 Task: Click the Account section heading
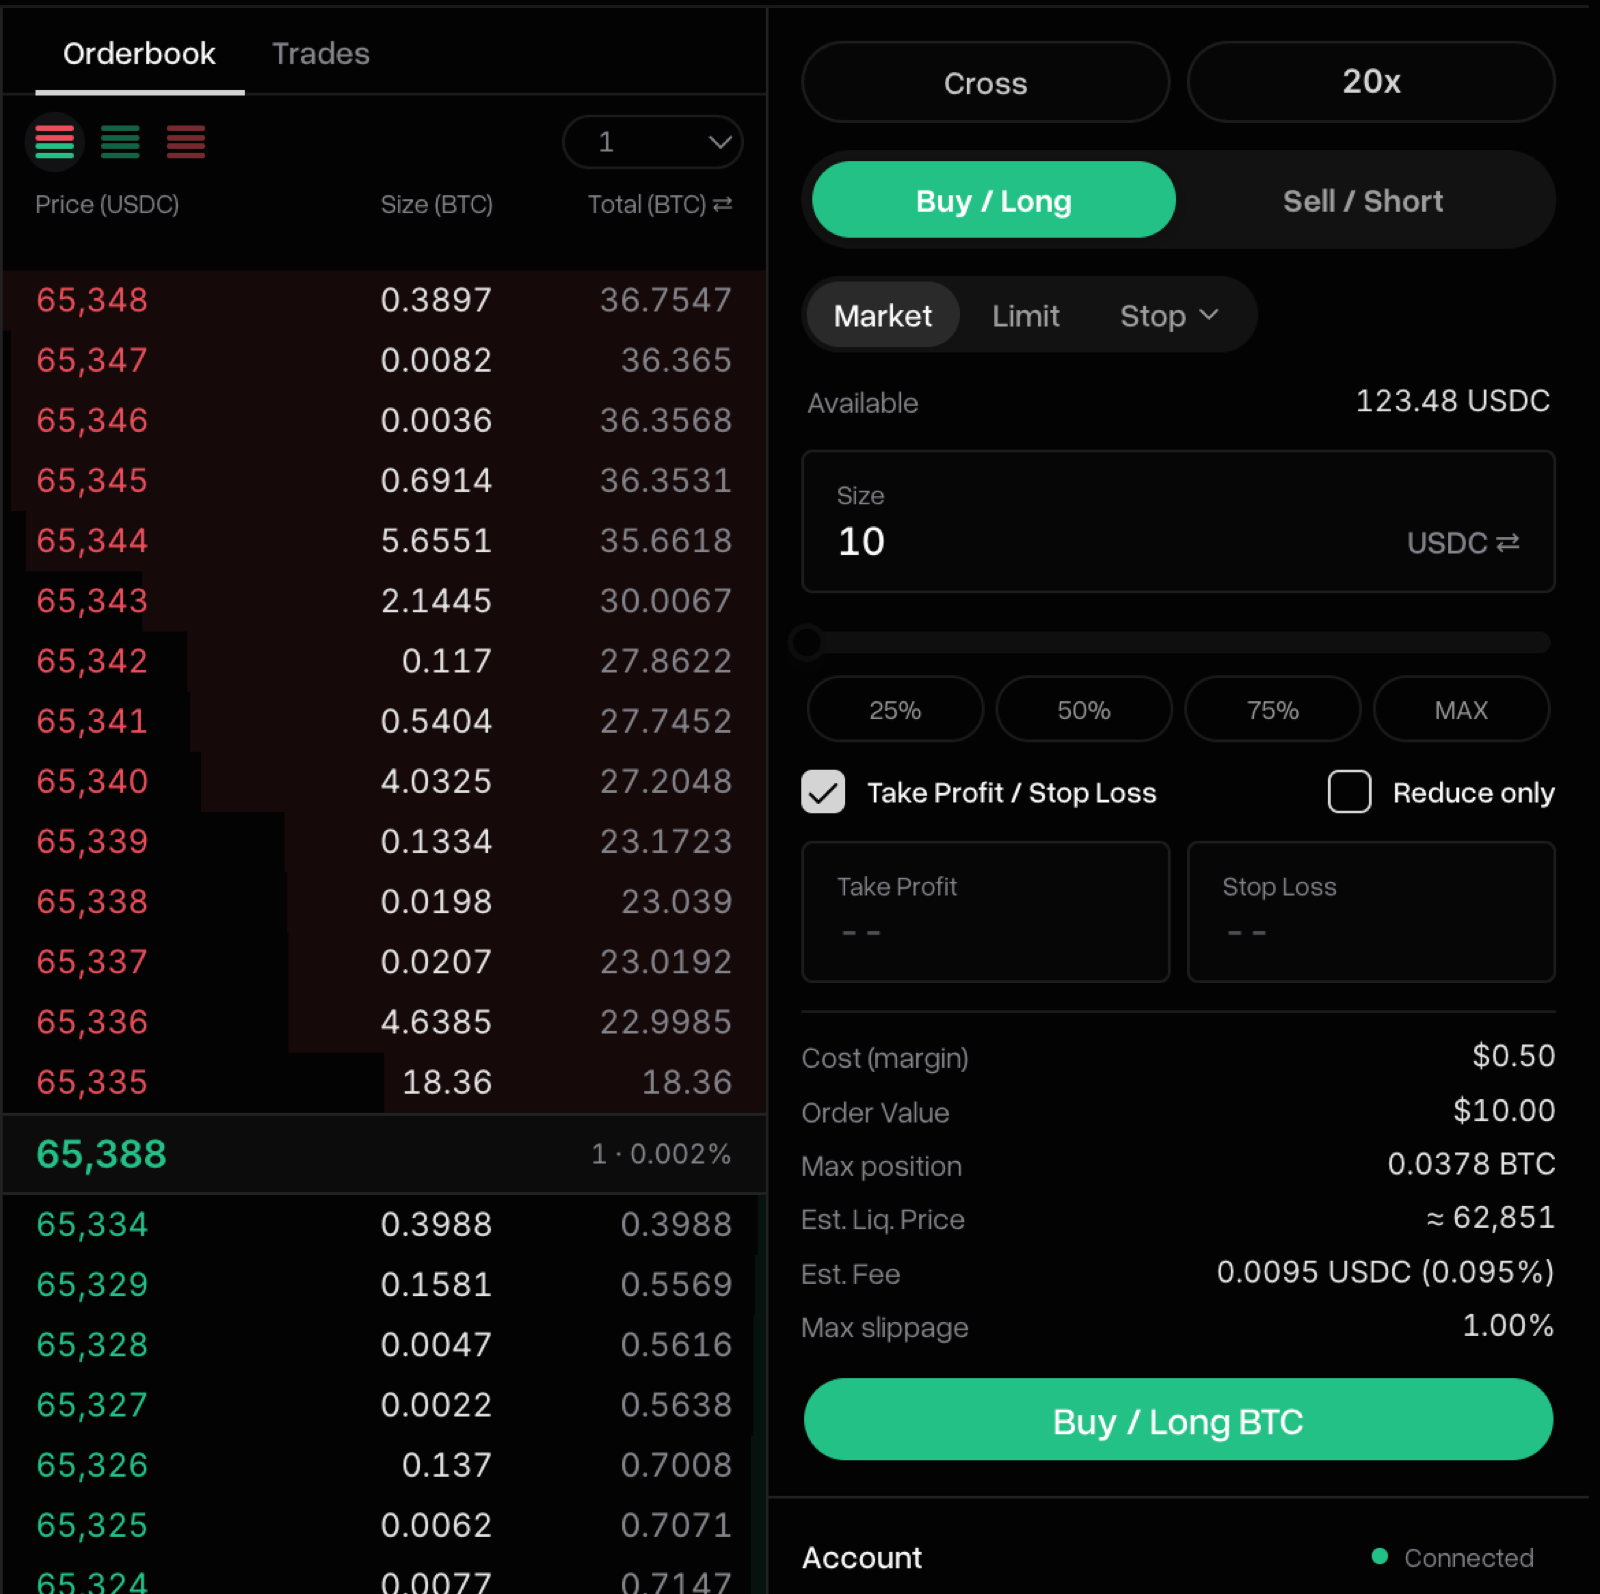point(862,1557)
